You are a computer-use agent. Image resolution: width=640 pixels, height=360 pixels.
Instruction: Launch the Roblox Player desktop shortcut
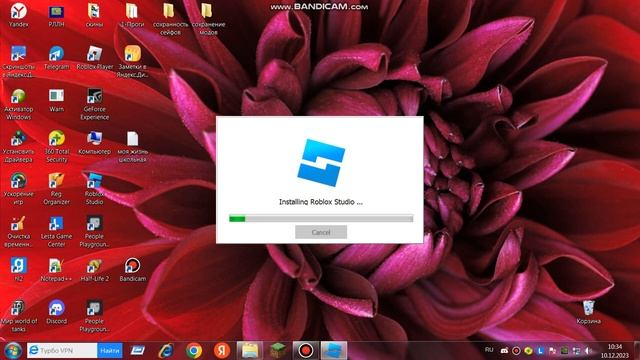pyautogui.click(x=94, y=58)
